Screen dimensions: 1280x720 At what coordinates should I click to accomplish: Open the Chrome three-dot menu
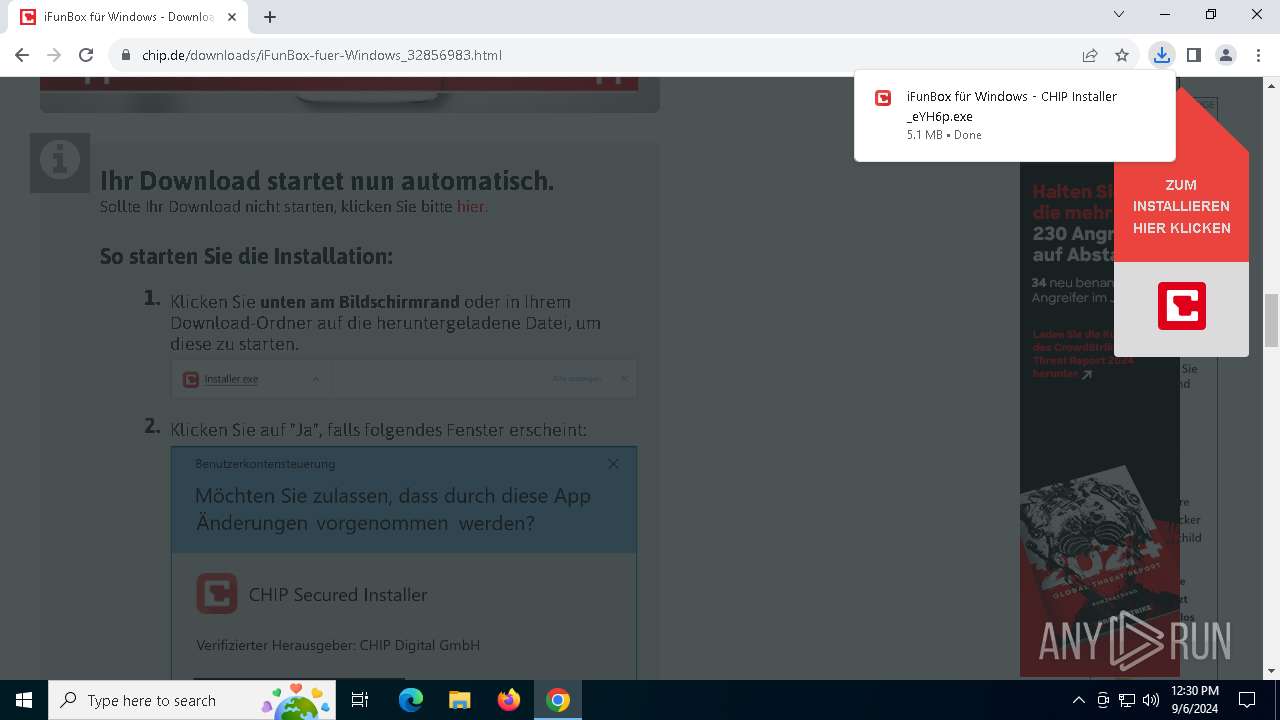coord(1258,55)
